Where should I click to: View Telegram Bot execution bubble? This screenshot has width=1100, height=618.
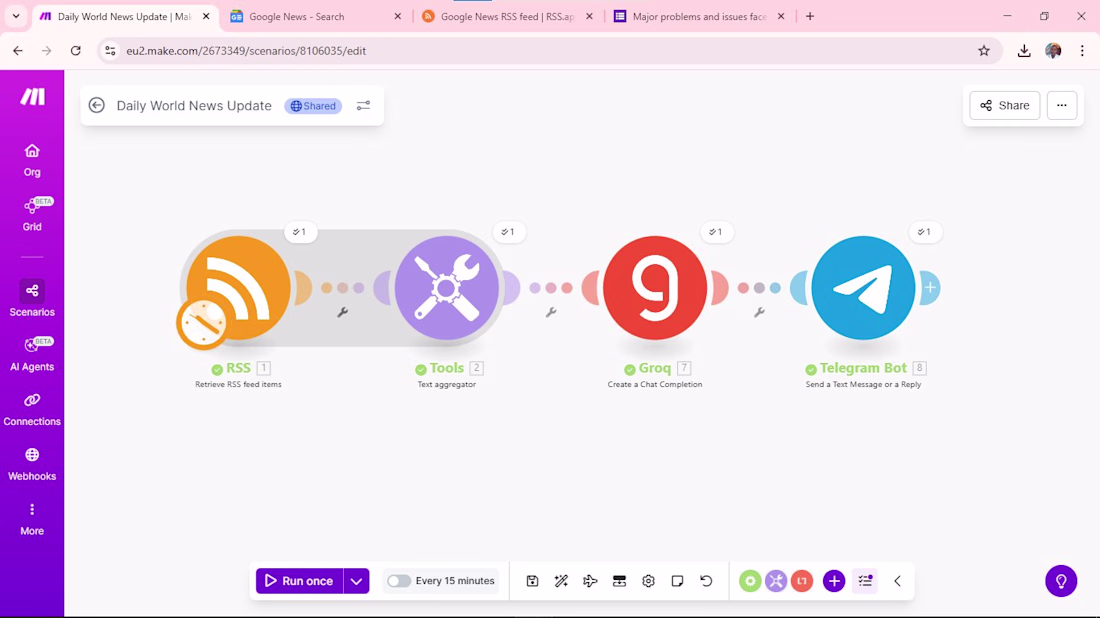pos(925,231)
